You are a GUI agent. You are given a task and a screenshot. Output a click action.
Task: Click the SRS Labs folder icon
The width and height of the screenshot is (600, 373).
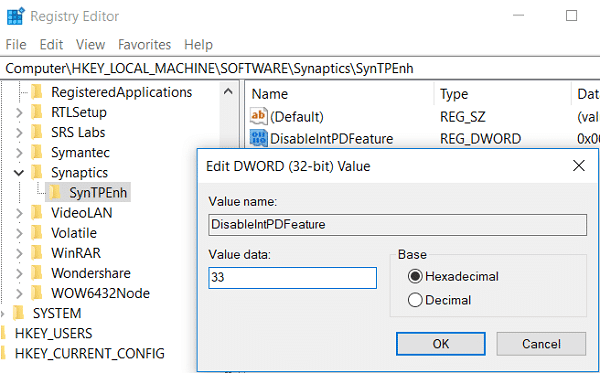click(37, 132)
